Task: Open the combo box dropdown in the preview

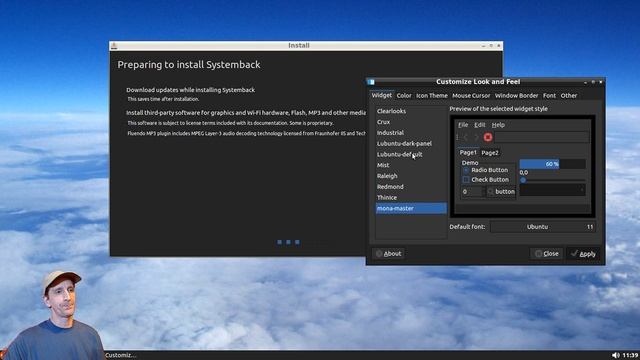Action: pyautogui.click(x=553, y=189)
